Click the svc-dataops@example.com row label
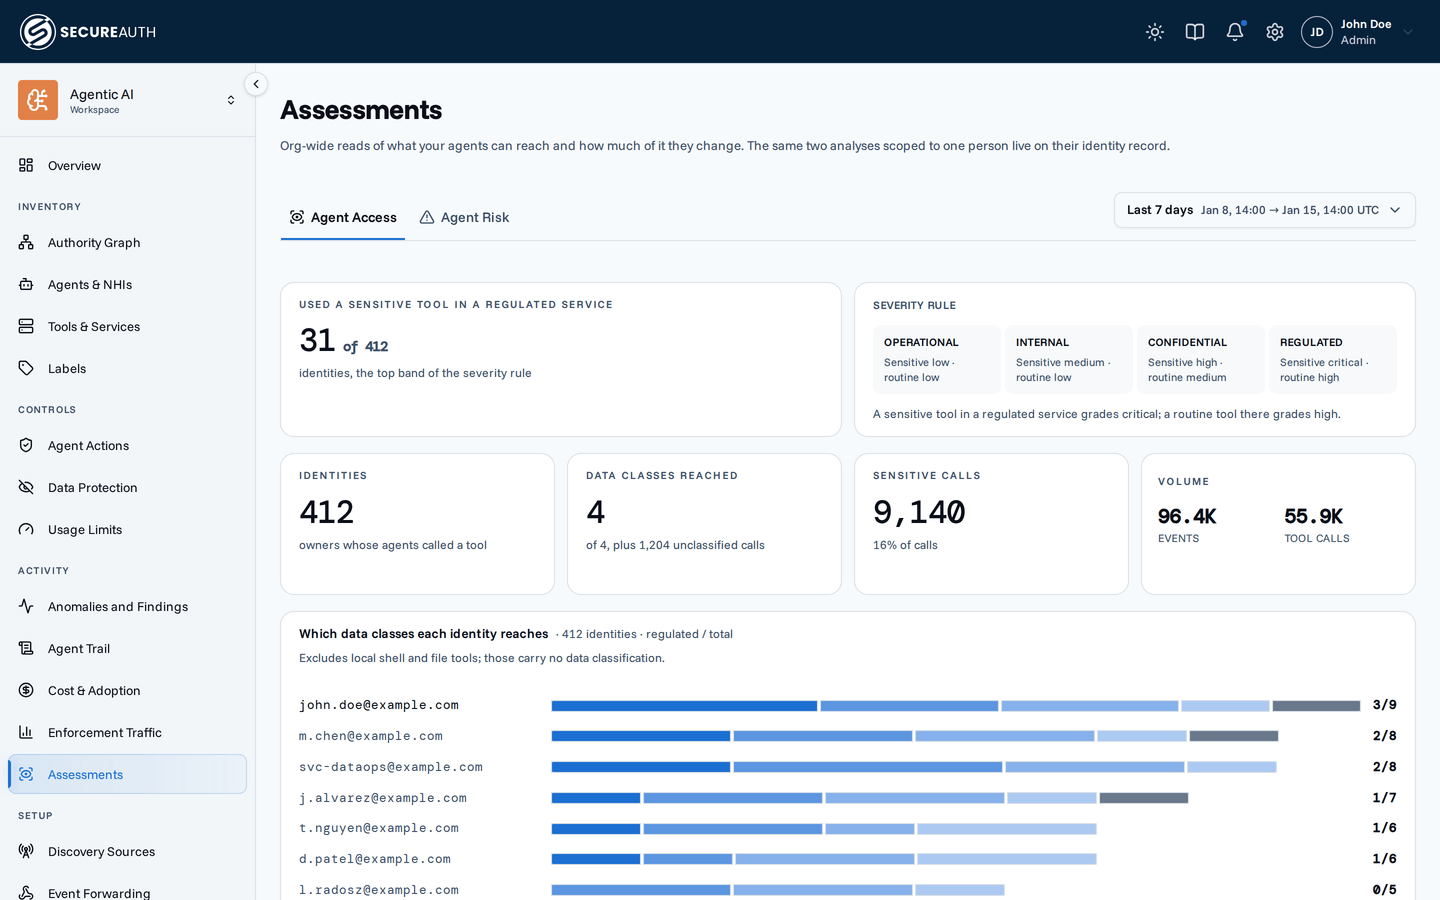This screenshot has height=900, width=1440. point(391,767)
